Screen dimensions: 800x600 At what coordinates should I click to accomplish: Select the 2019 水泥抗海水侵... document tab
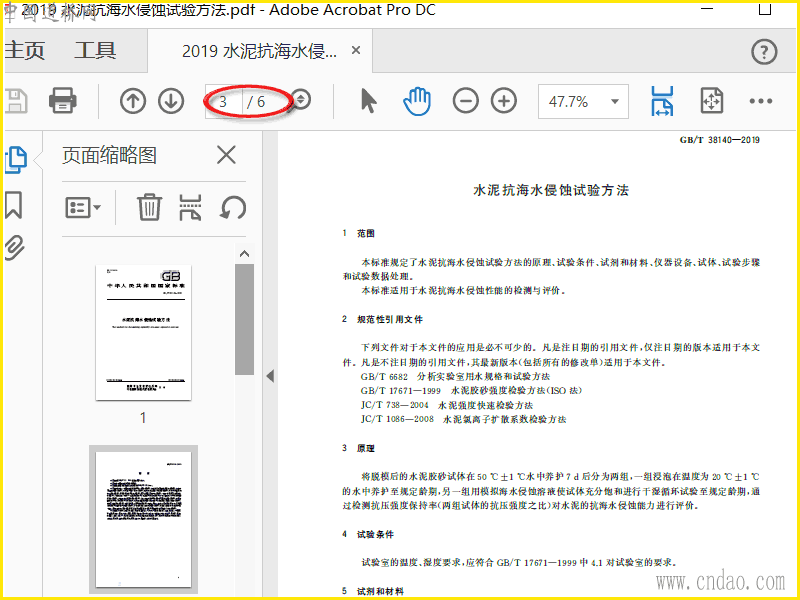coord(259,51)
